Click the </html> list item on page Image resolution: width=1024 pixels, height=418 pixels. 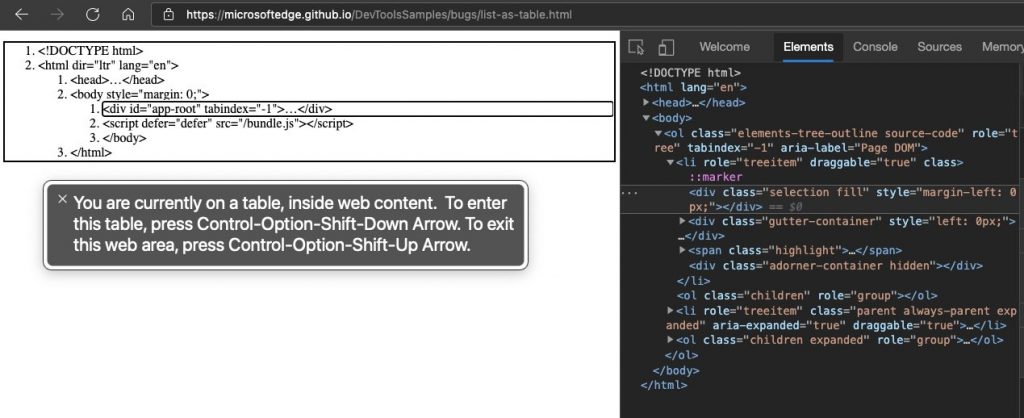point(91,152)
